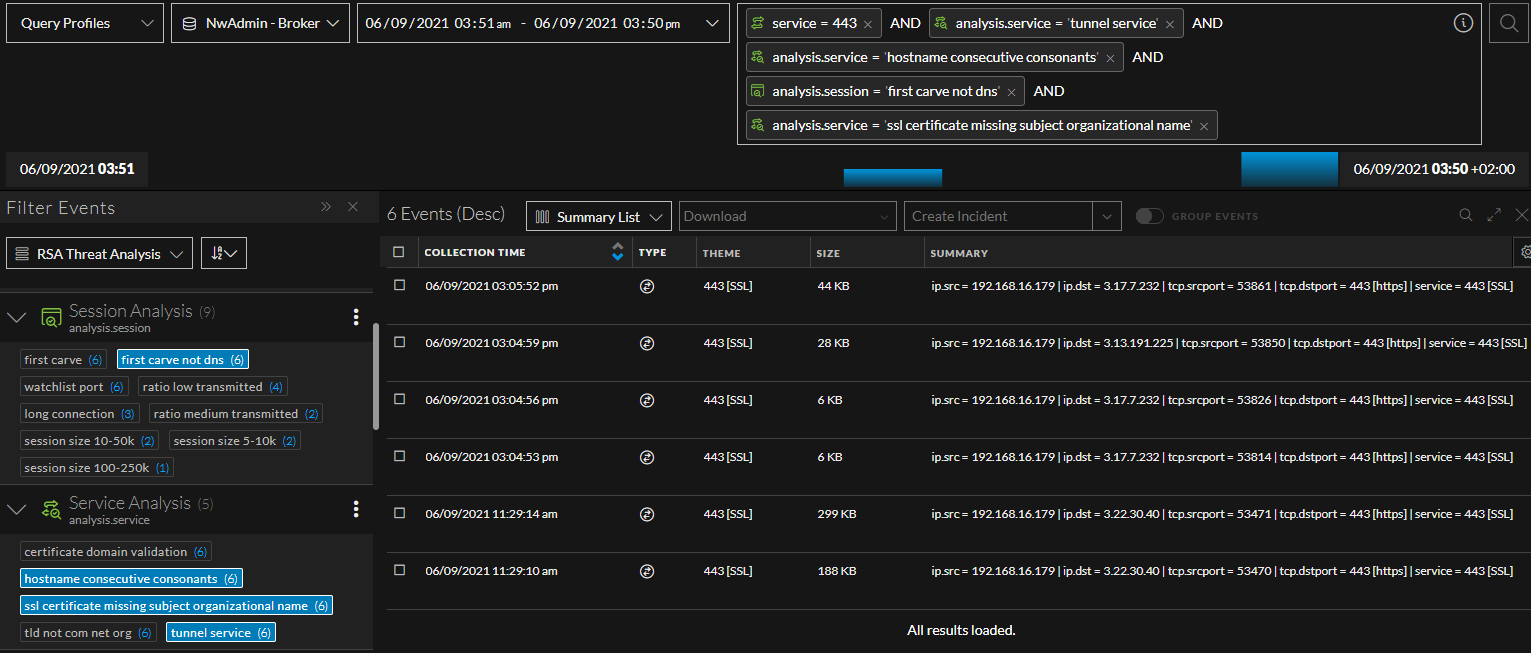Expand events panel to full view
The width and height of the screenshot is (1531, 653).
coord(1494,215)
